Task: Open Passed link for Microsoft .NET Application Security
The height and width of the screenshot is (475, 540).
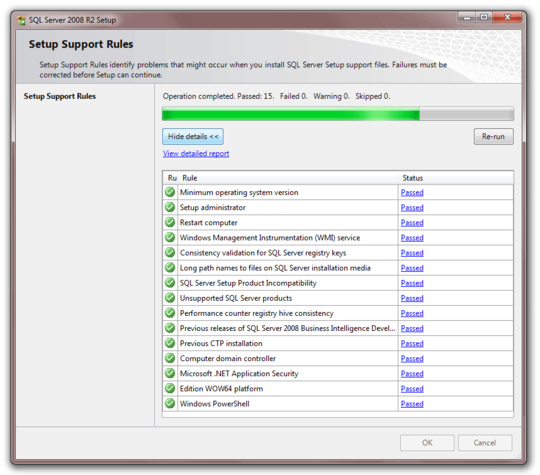Action: [412, 374]
